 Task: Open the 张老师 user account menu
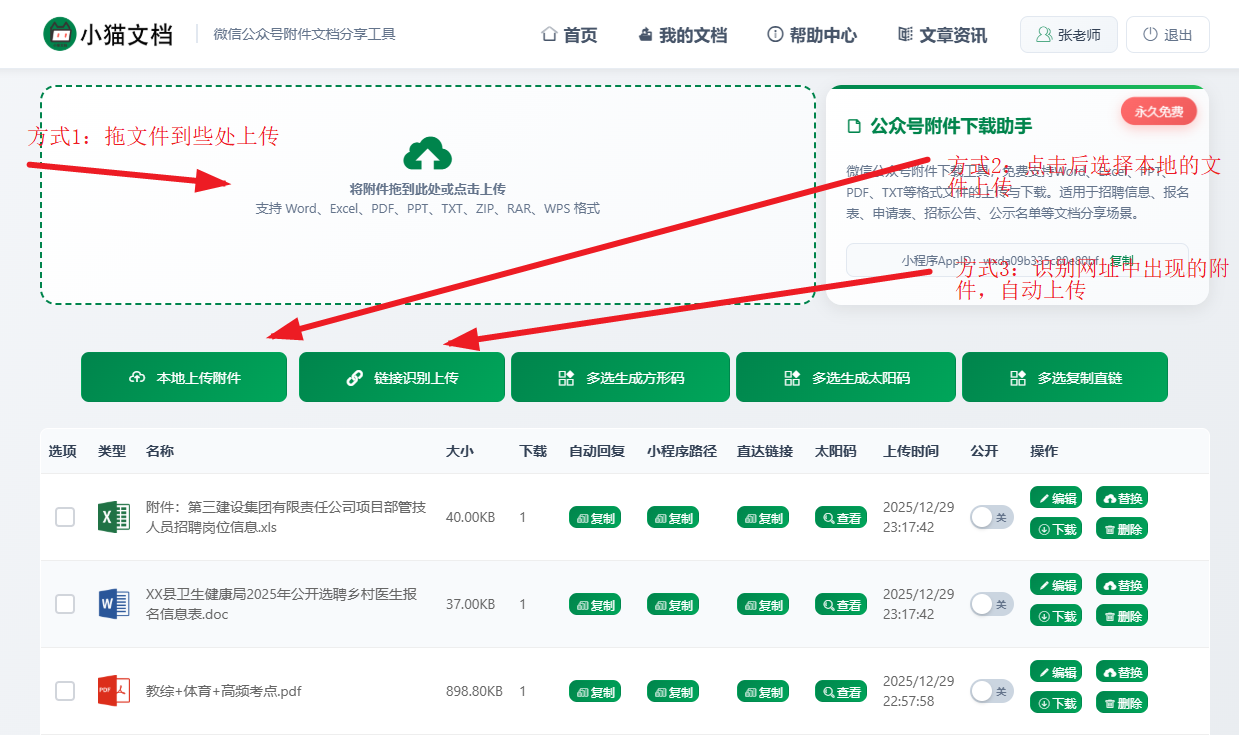click(1068, 35)
